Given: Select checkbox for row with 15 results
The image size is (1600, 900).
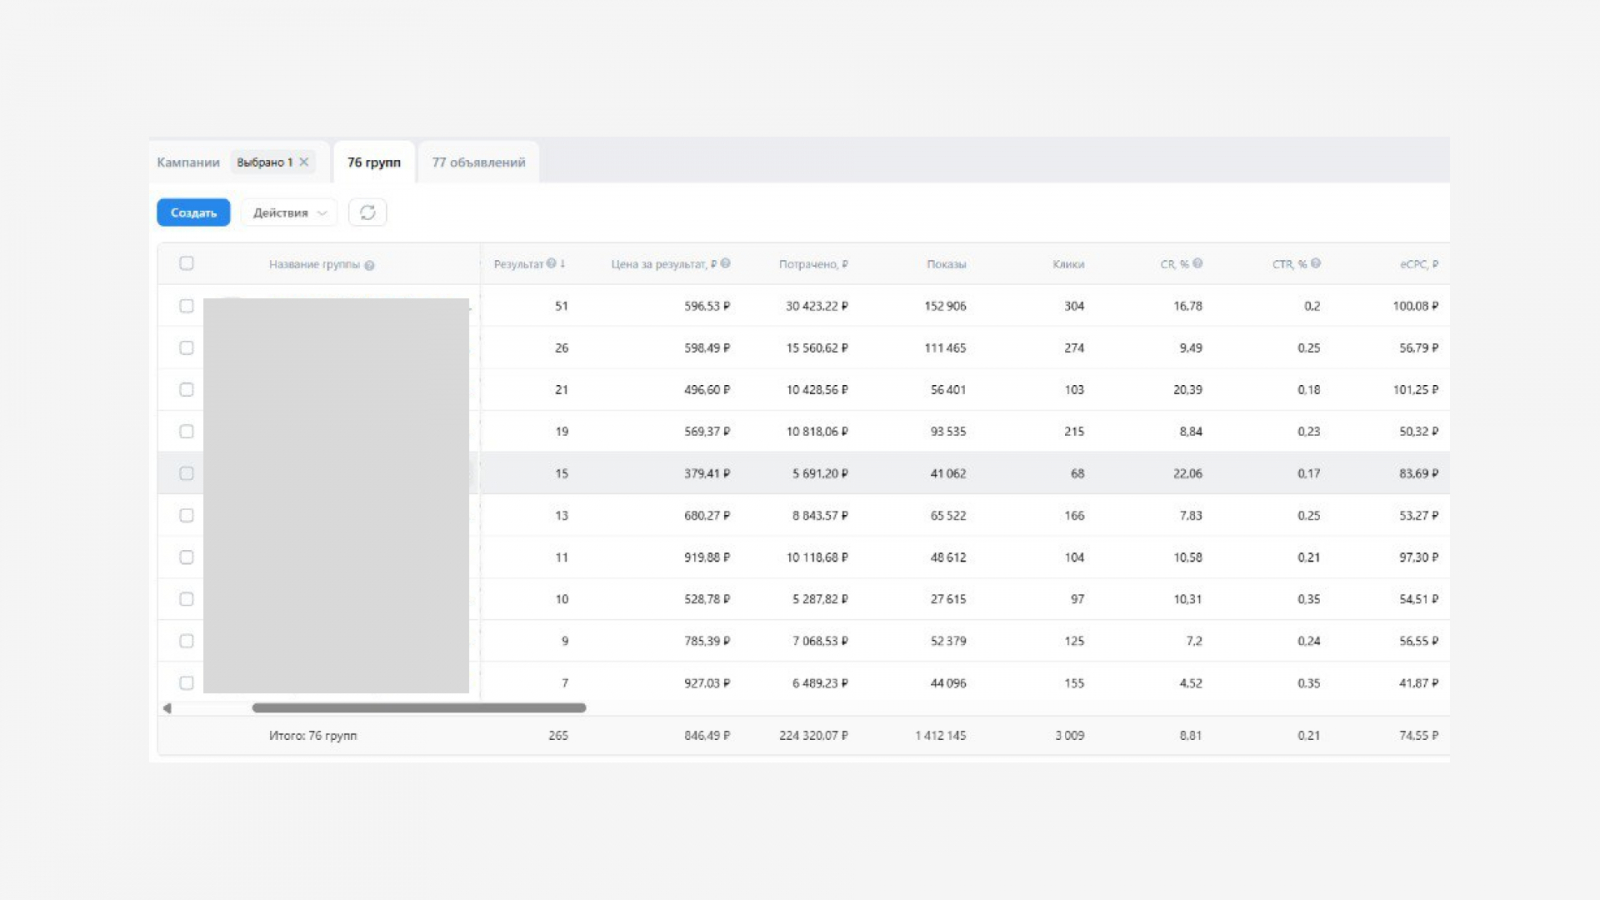Looking at the screenshot, I should (x=186, y=474).
